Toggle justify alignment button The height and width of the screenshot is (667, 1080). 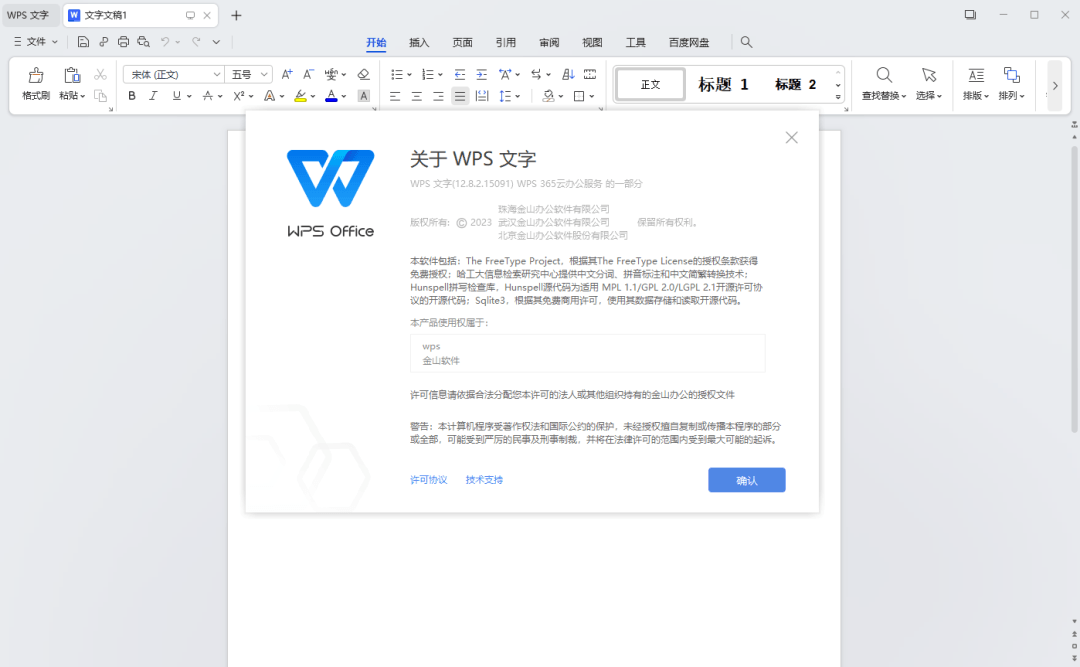(x=460, y=96)
